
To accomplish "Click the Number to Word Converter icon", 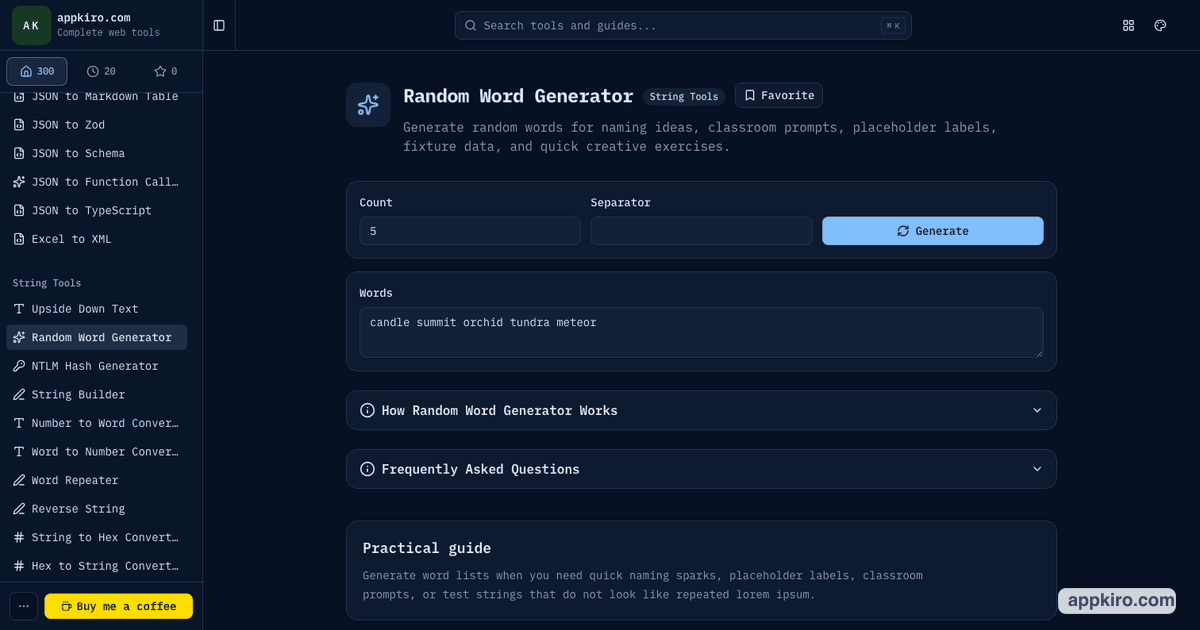I will (x=19, y=423).
